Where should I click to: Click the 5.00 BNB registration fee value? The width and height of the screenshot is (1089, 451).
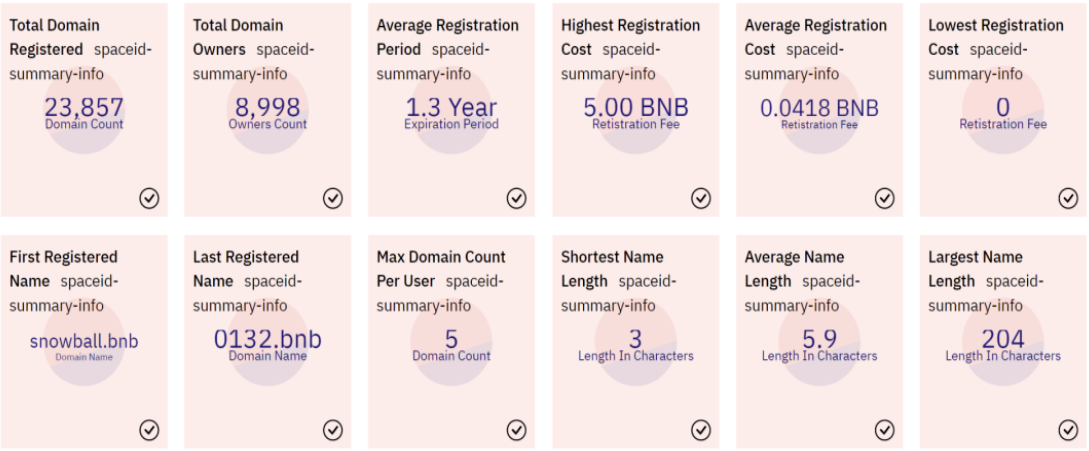click(635, 108)
